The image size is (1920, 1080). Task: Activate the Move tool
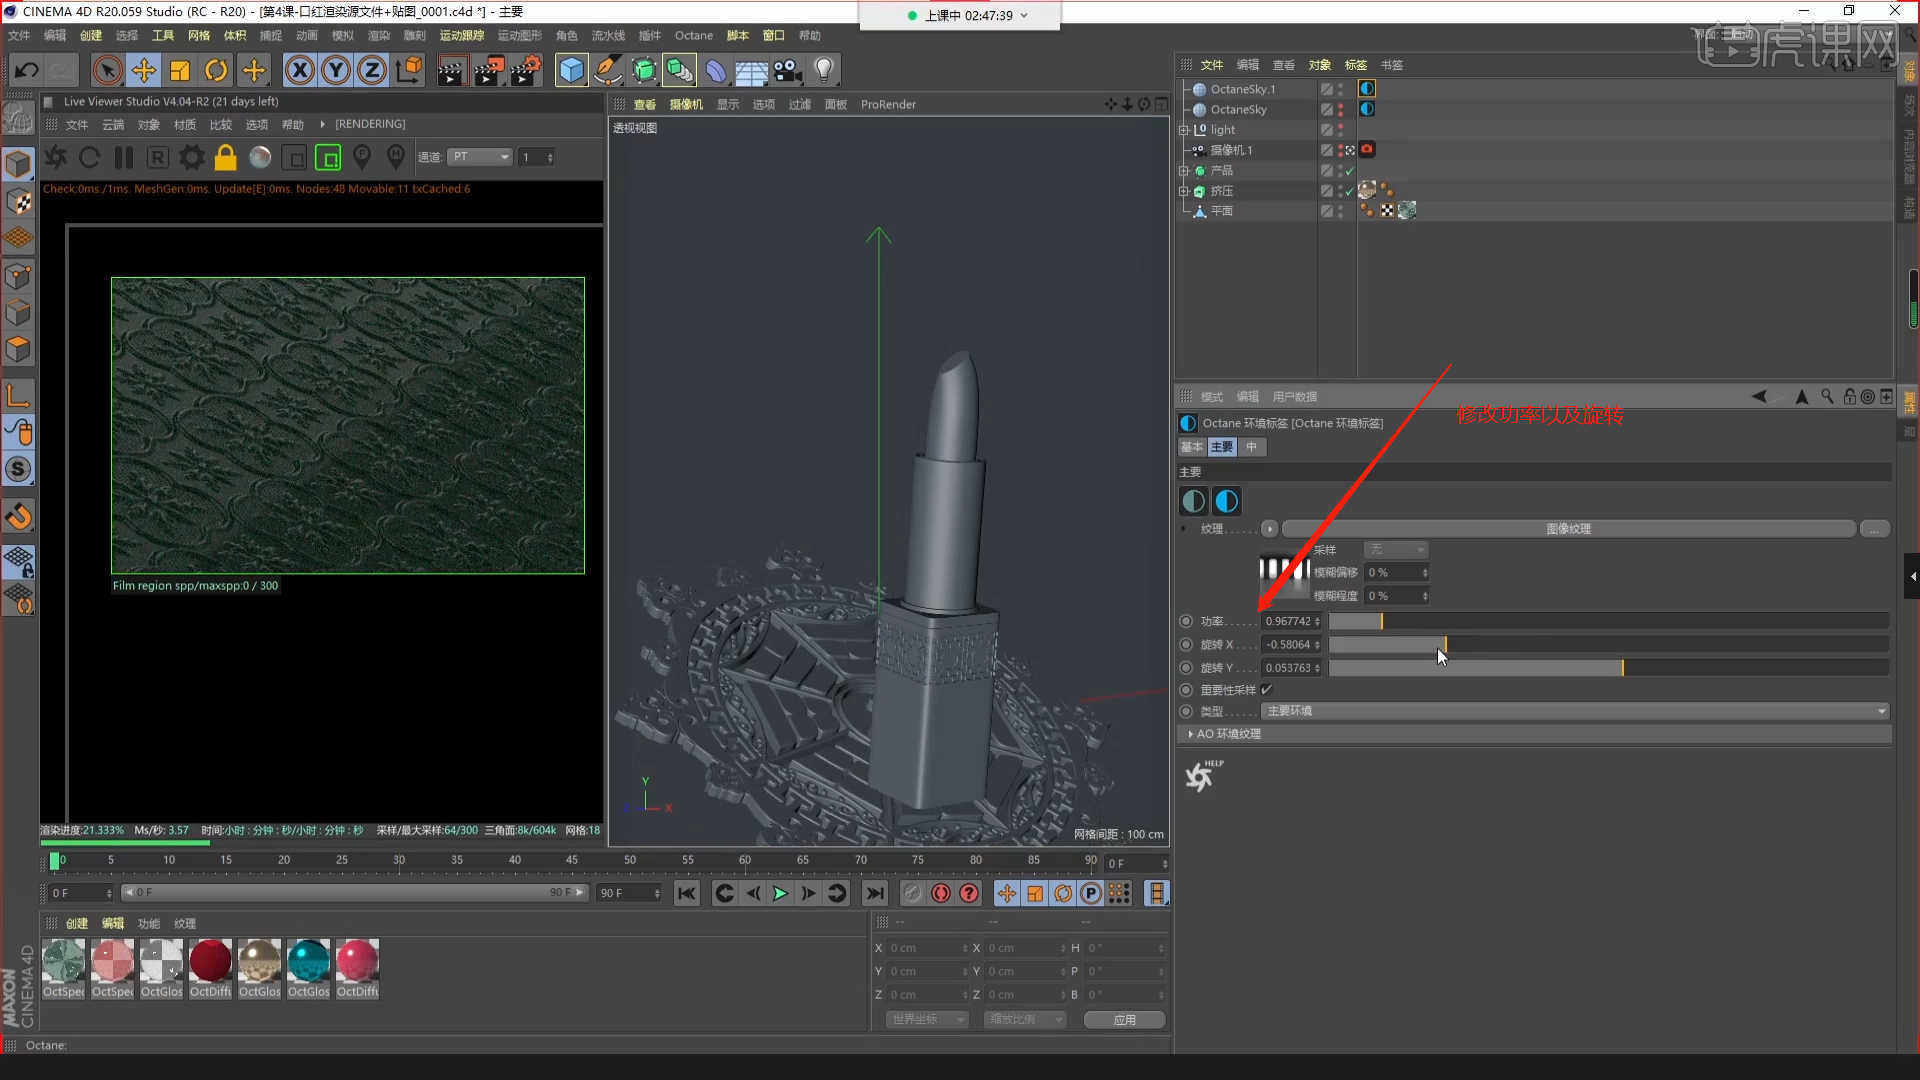(144, 70)
